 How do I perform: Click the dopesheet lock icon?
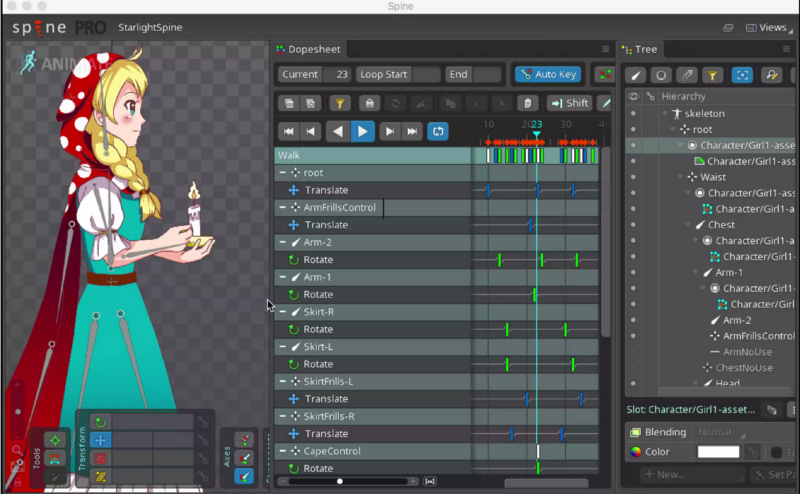point(369,104)
